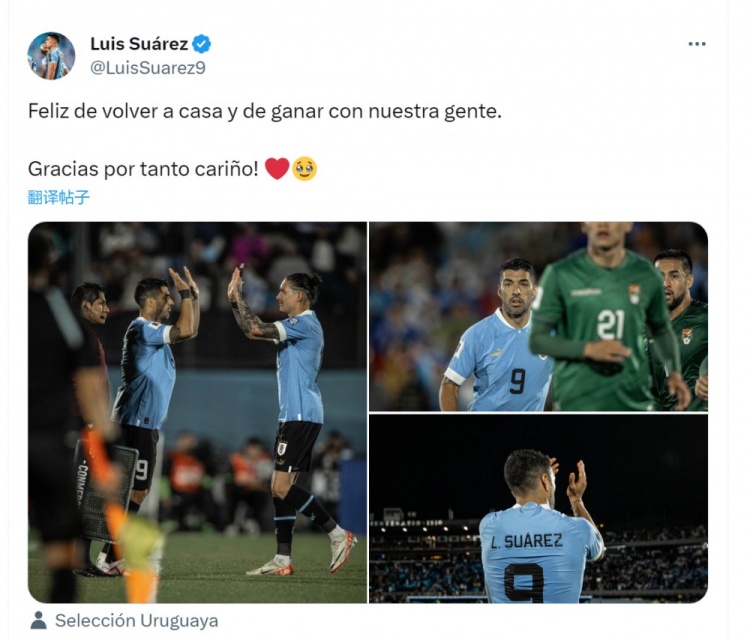Open the Luis Suárez display name
Image resolution: width=750 pixels, height=640 pixels.
139,44
